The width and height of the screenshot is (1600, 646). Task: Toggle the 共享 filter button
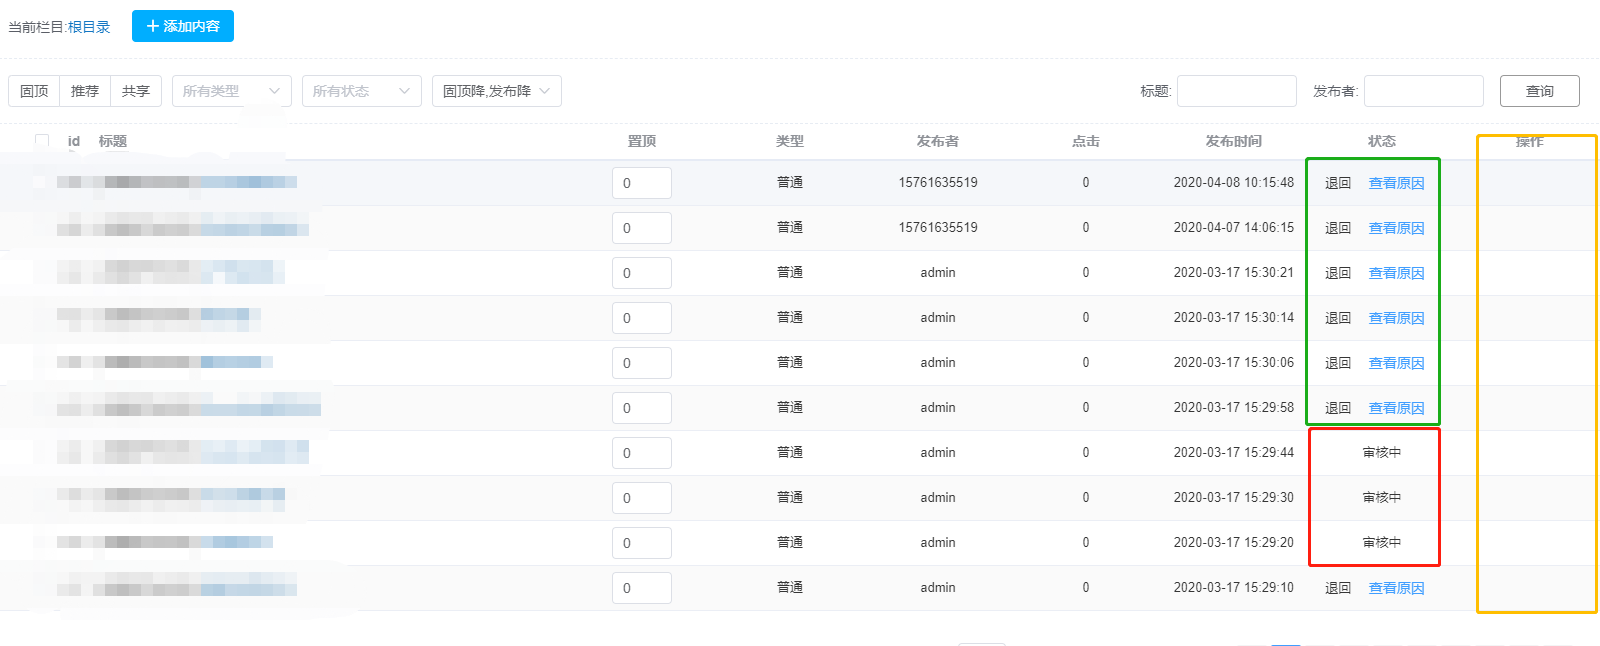point(136,91)
